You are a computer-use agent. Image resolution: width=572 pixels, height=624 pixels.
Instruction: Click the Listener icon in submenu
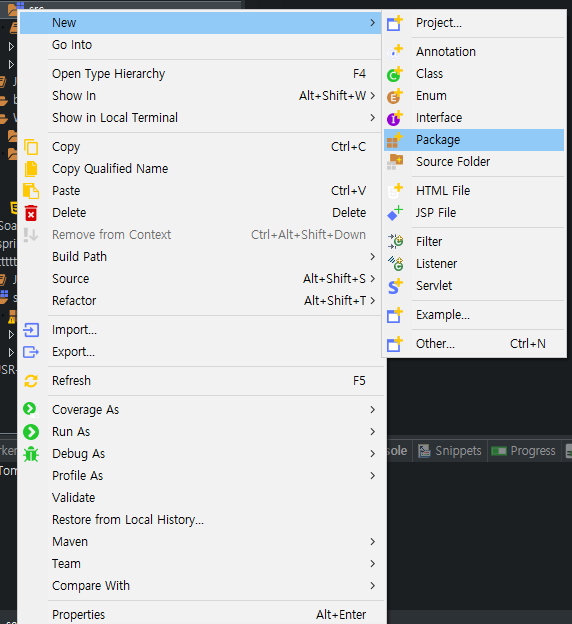pos(395,263)
